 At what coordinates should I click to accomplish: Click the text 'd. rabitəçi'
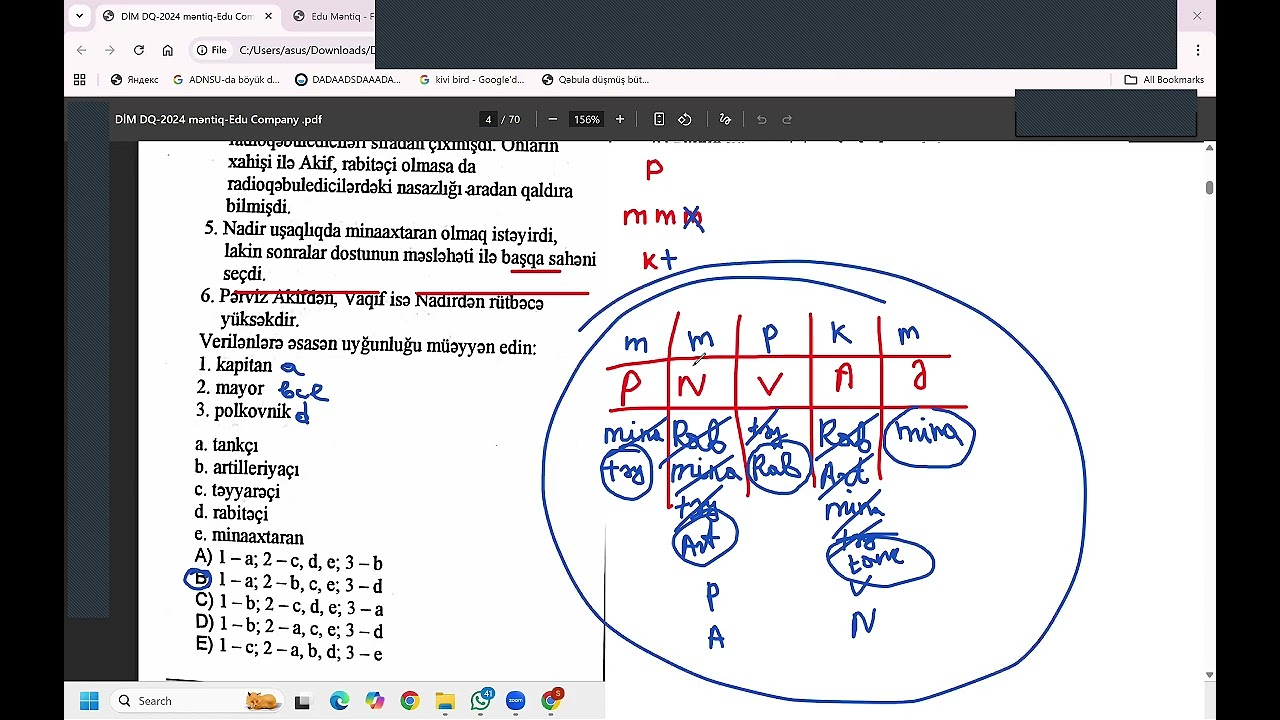pyautogui.click(x=232, y=513)
